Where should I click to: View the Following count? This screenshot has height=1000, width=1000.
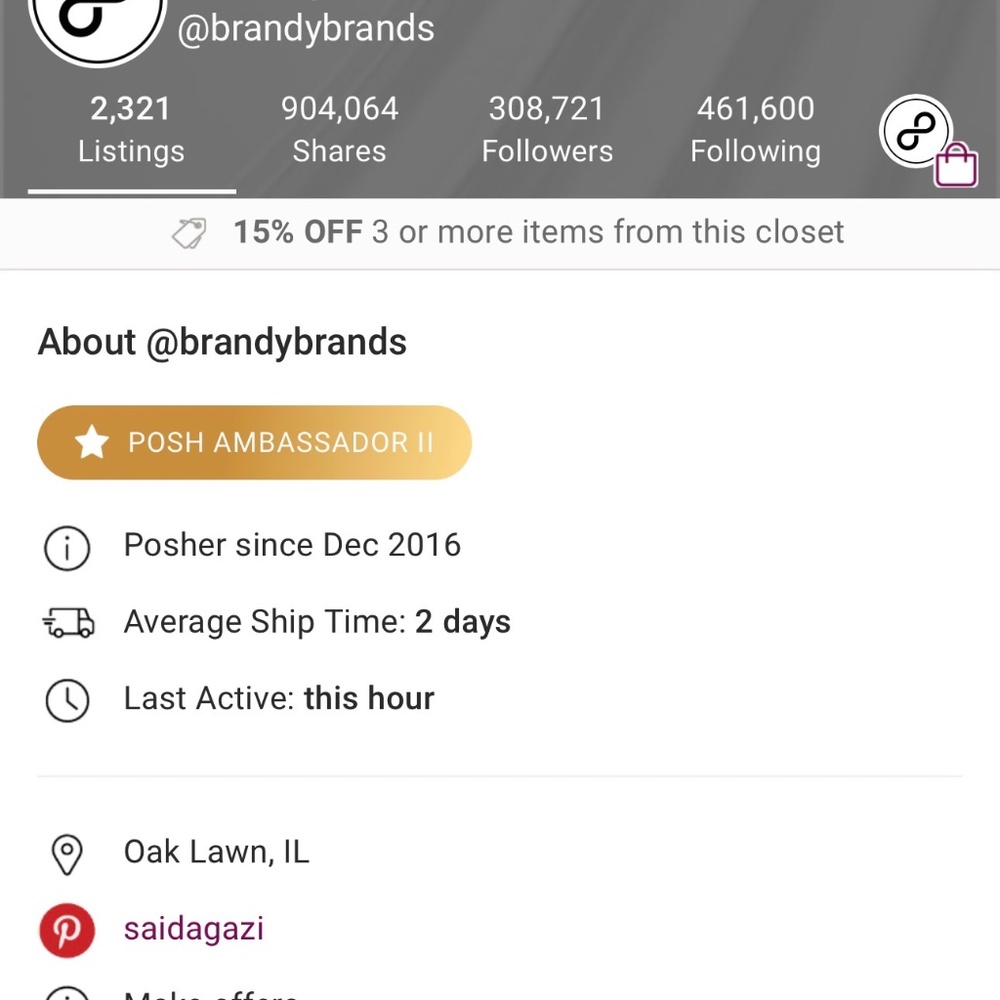coord(755,128)
